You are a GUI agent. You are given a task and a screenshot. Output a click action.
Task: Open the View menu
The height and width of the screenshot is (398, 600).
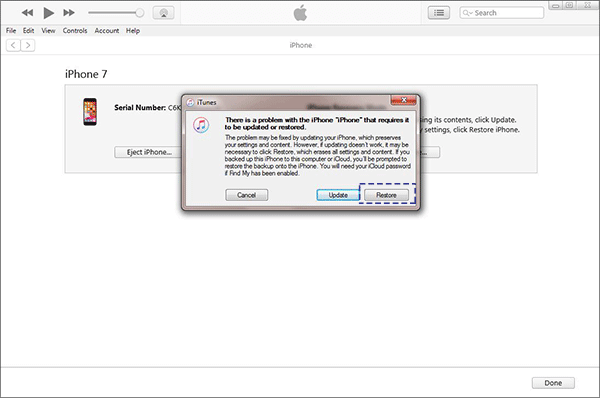pyautogui.click(x=48, y=31)
